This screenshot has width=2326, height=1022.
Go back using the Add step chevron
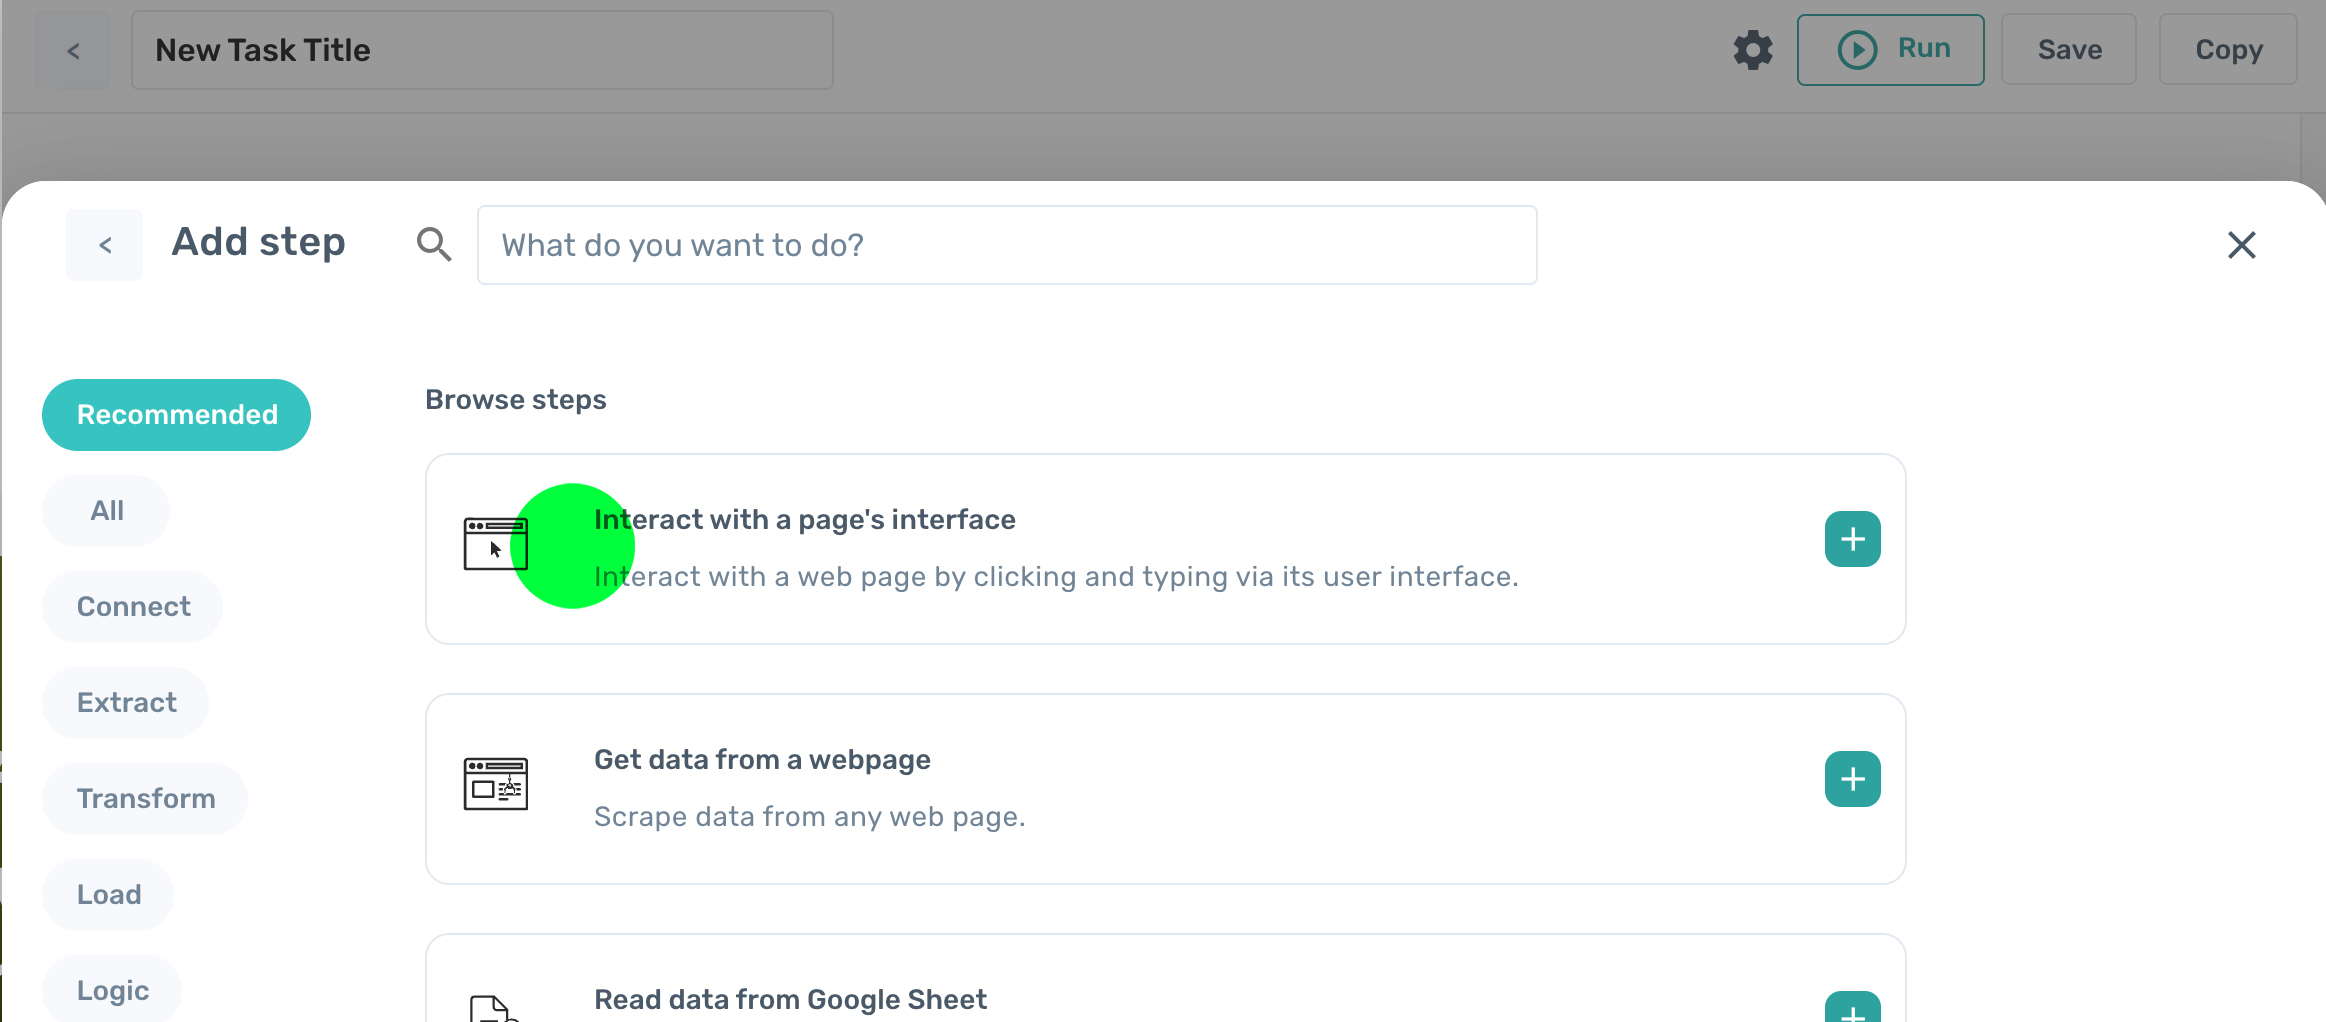(x=105, y=245)
